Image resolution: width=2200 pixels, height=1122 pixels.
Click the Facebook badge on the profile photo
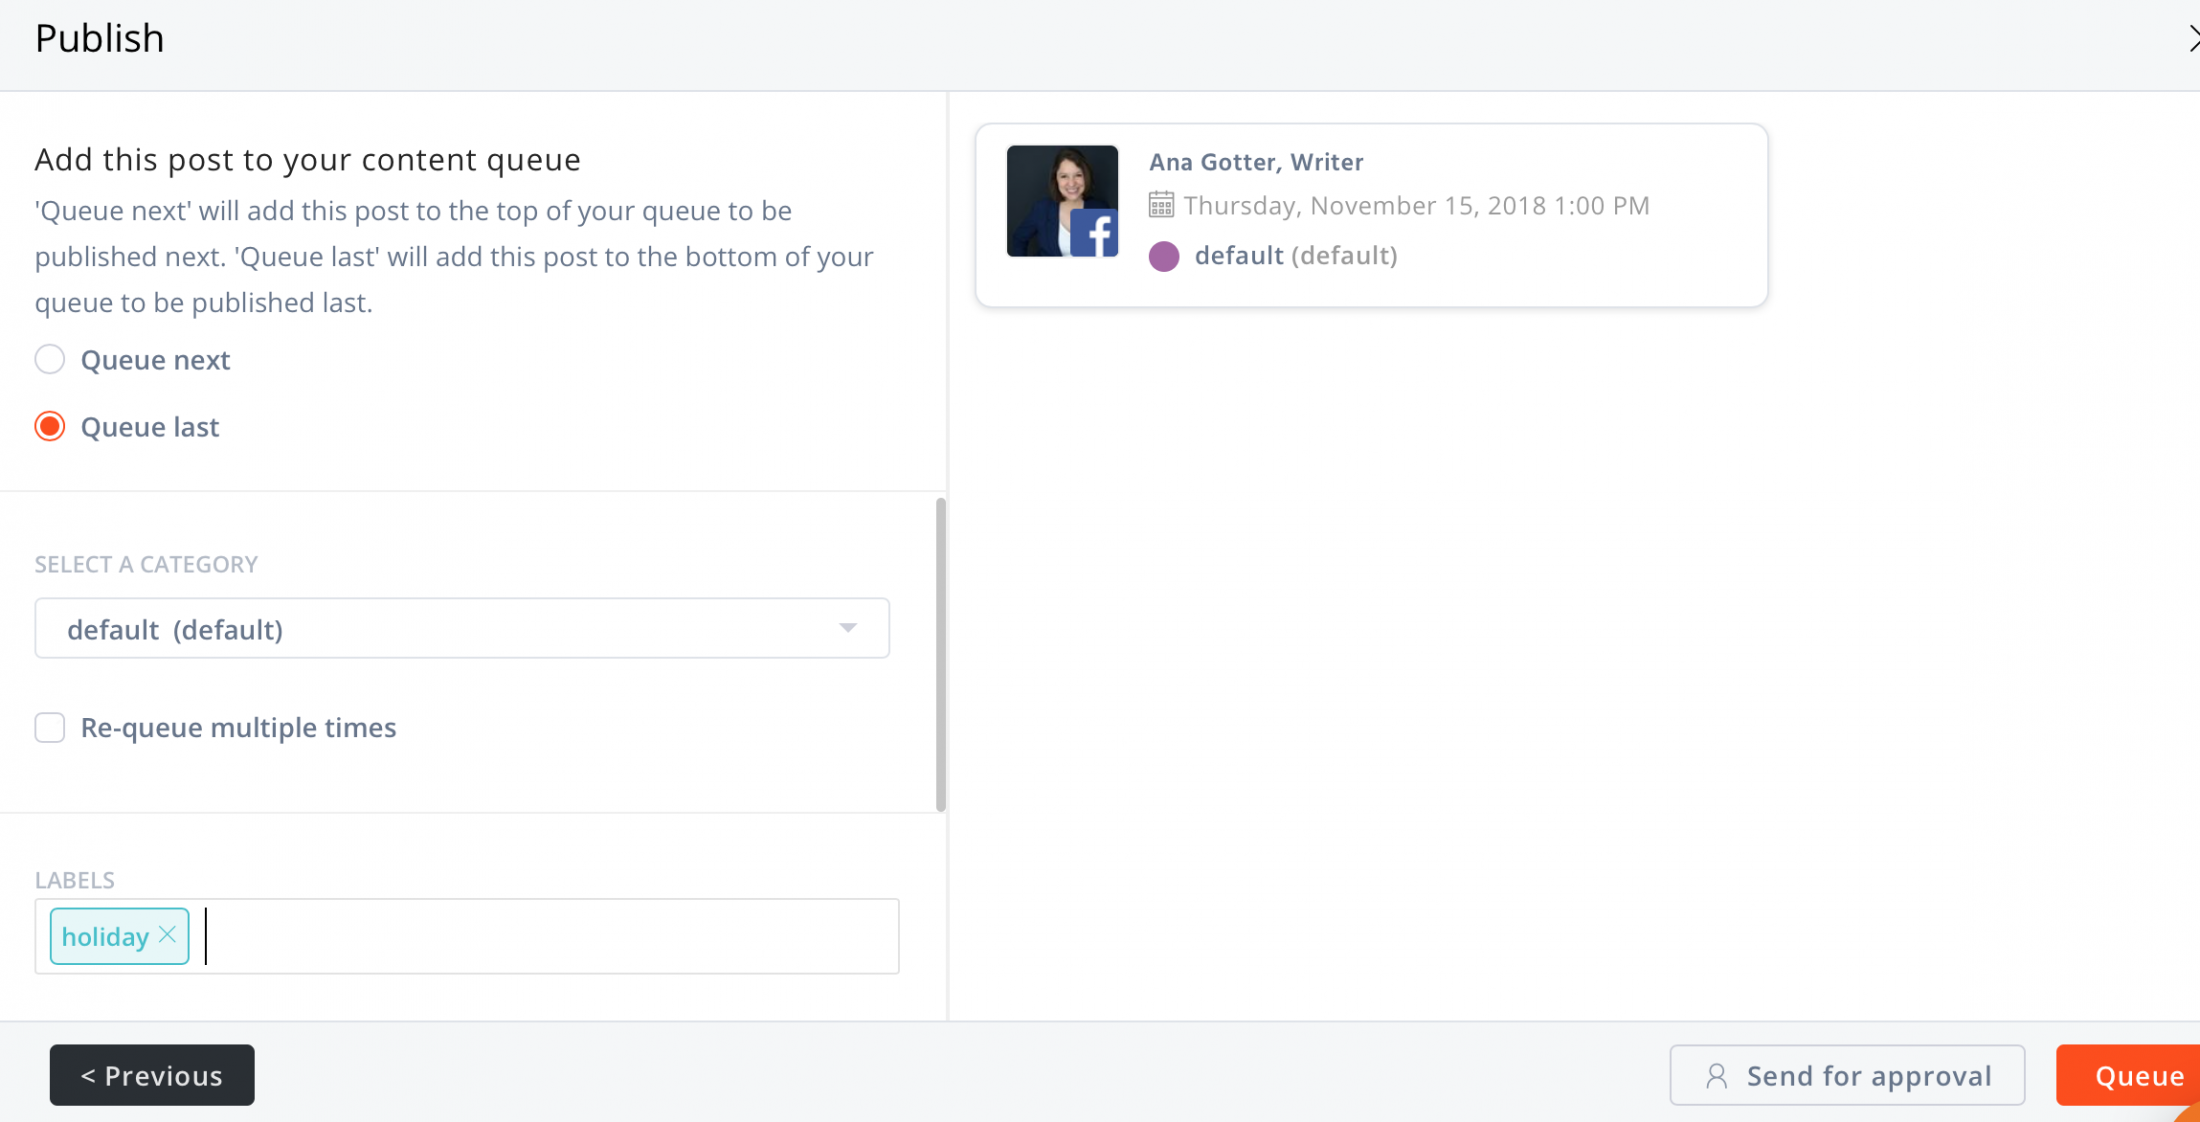pyautogui.click(x=1096, y=235)
